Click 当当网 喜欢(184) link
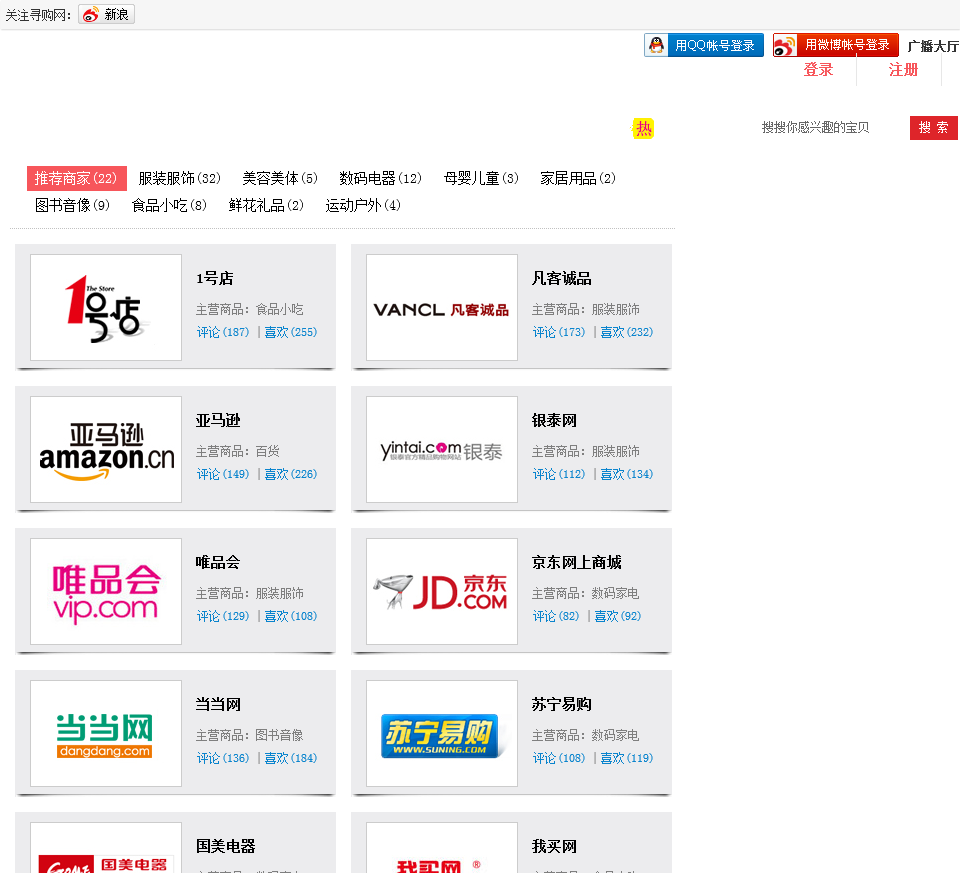 click(291, 759)
